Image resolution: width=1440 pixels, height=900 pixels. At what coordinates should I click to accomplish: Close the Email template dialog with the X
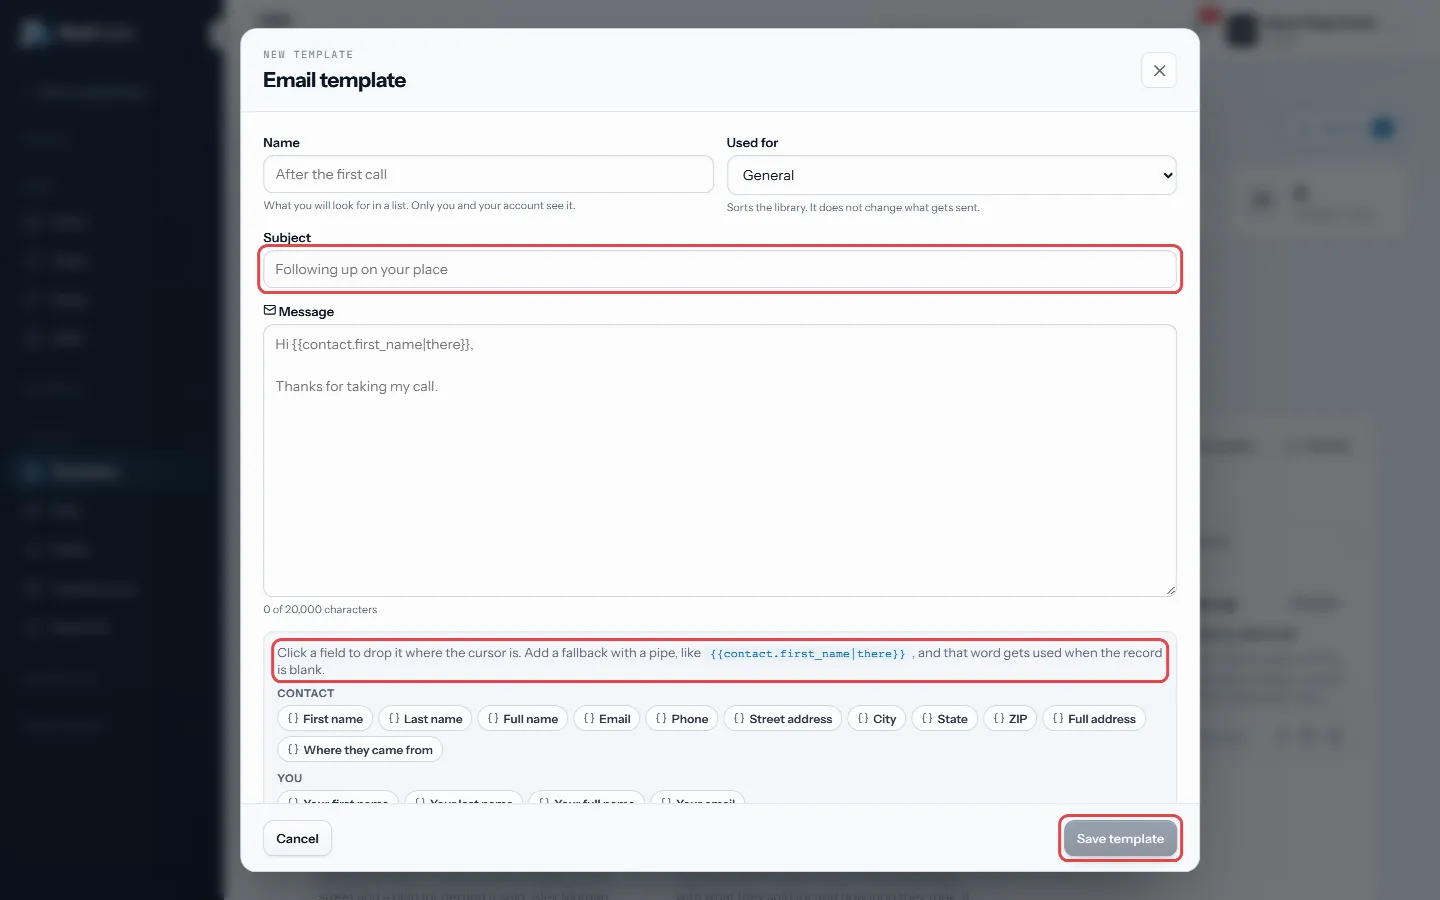(1159, 71)
